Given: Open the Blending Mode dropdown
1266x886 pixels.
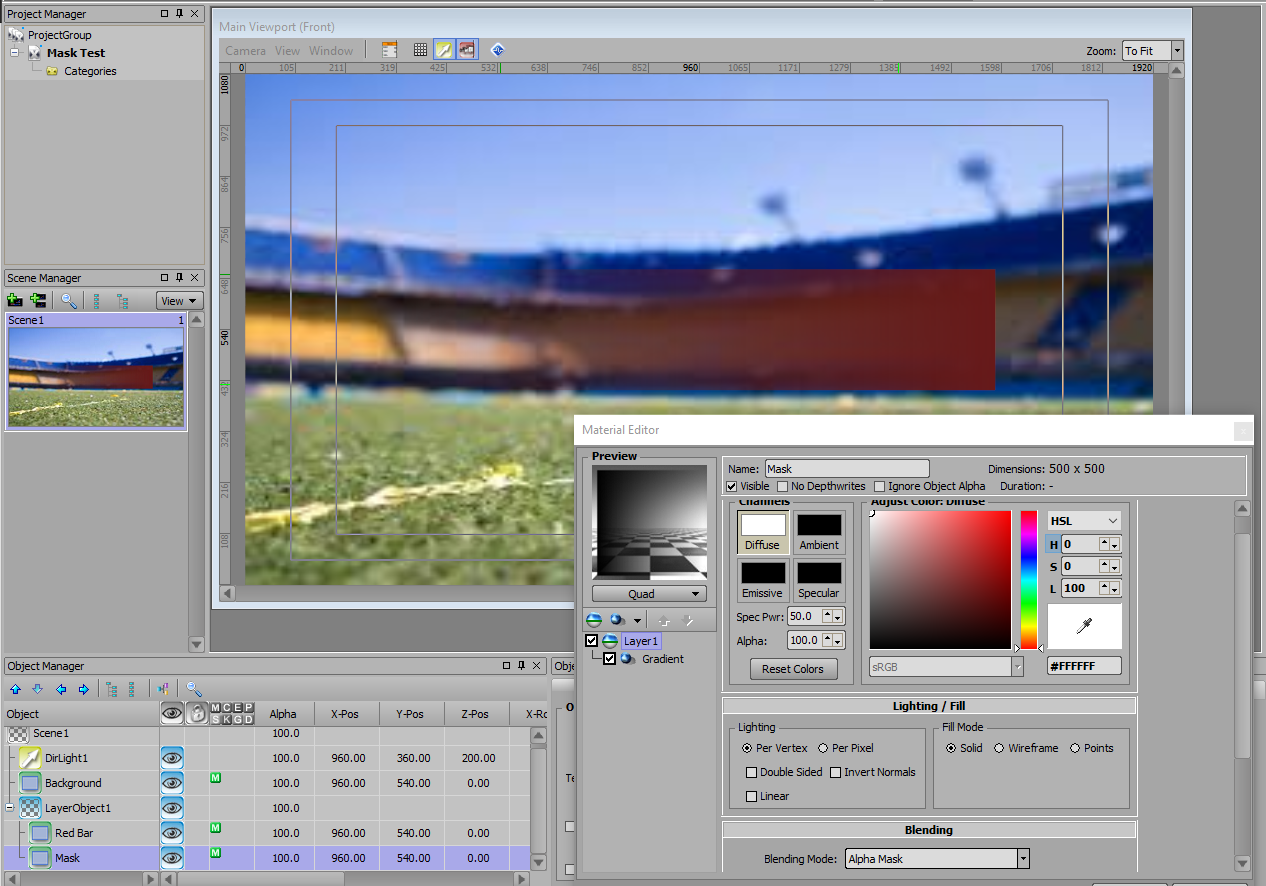Looking at the screenshot, I should click(x=1023, y=859).
